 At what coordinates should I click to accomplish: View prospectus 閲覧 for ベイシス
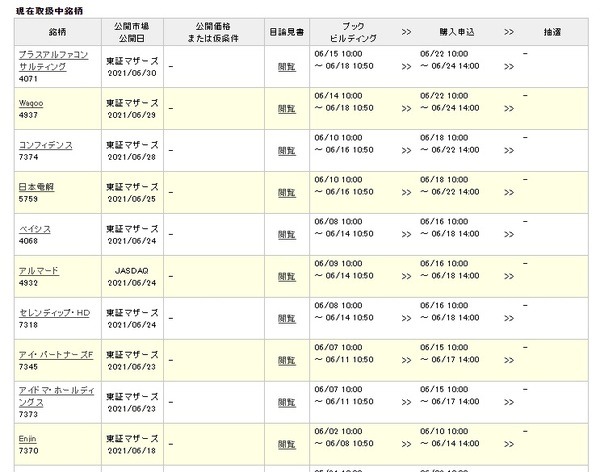point(287,234)
